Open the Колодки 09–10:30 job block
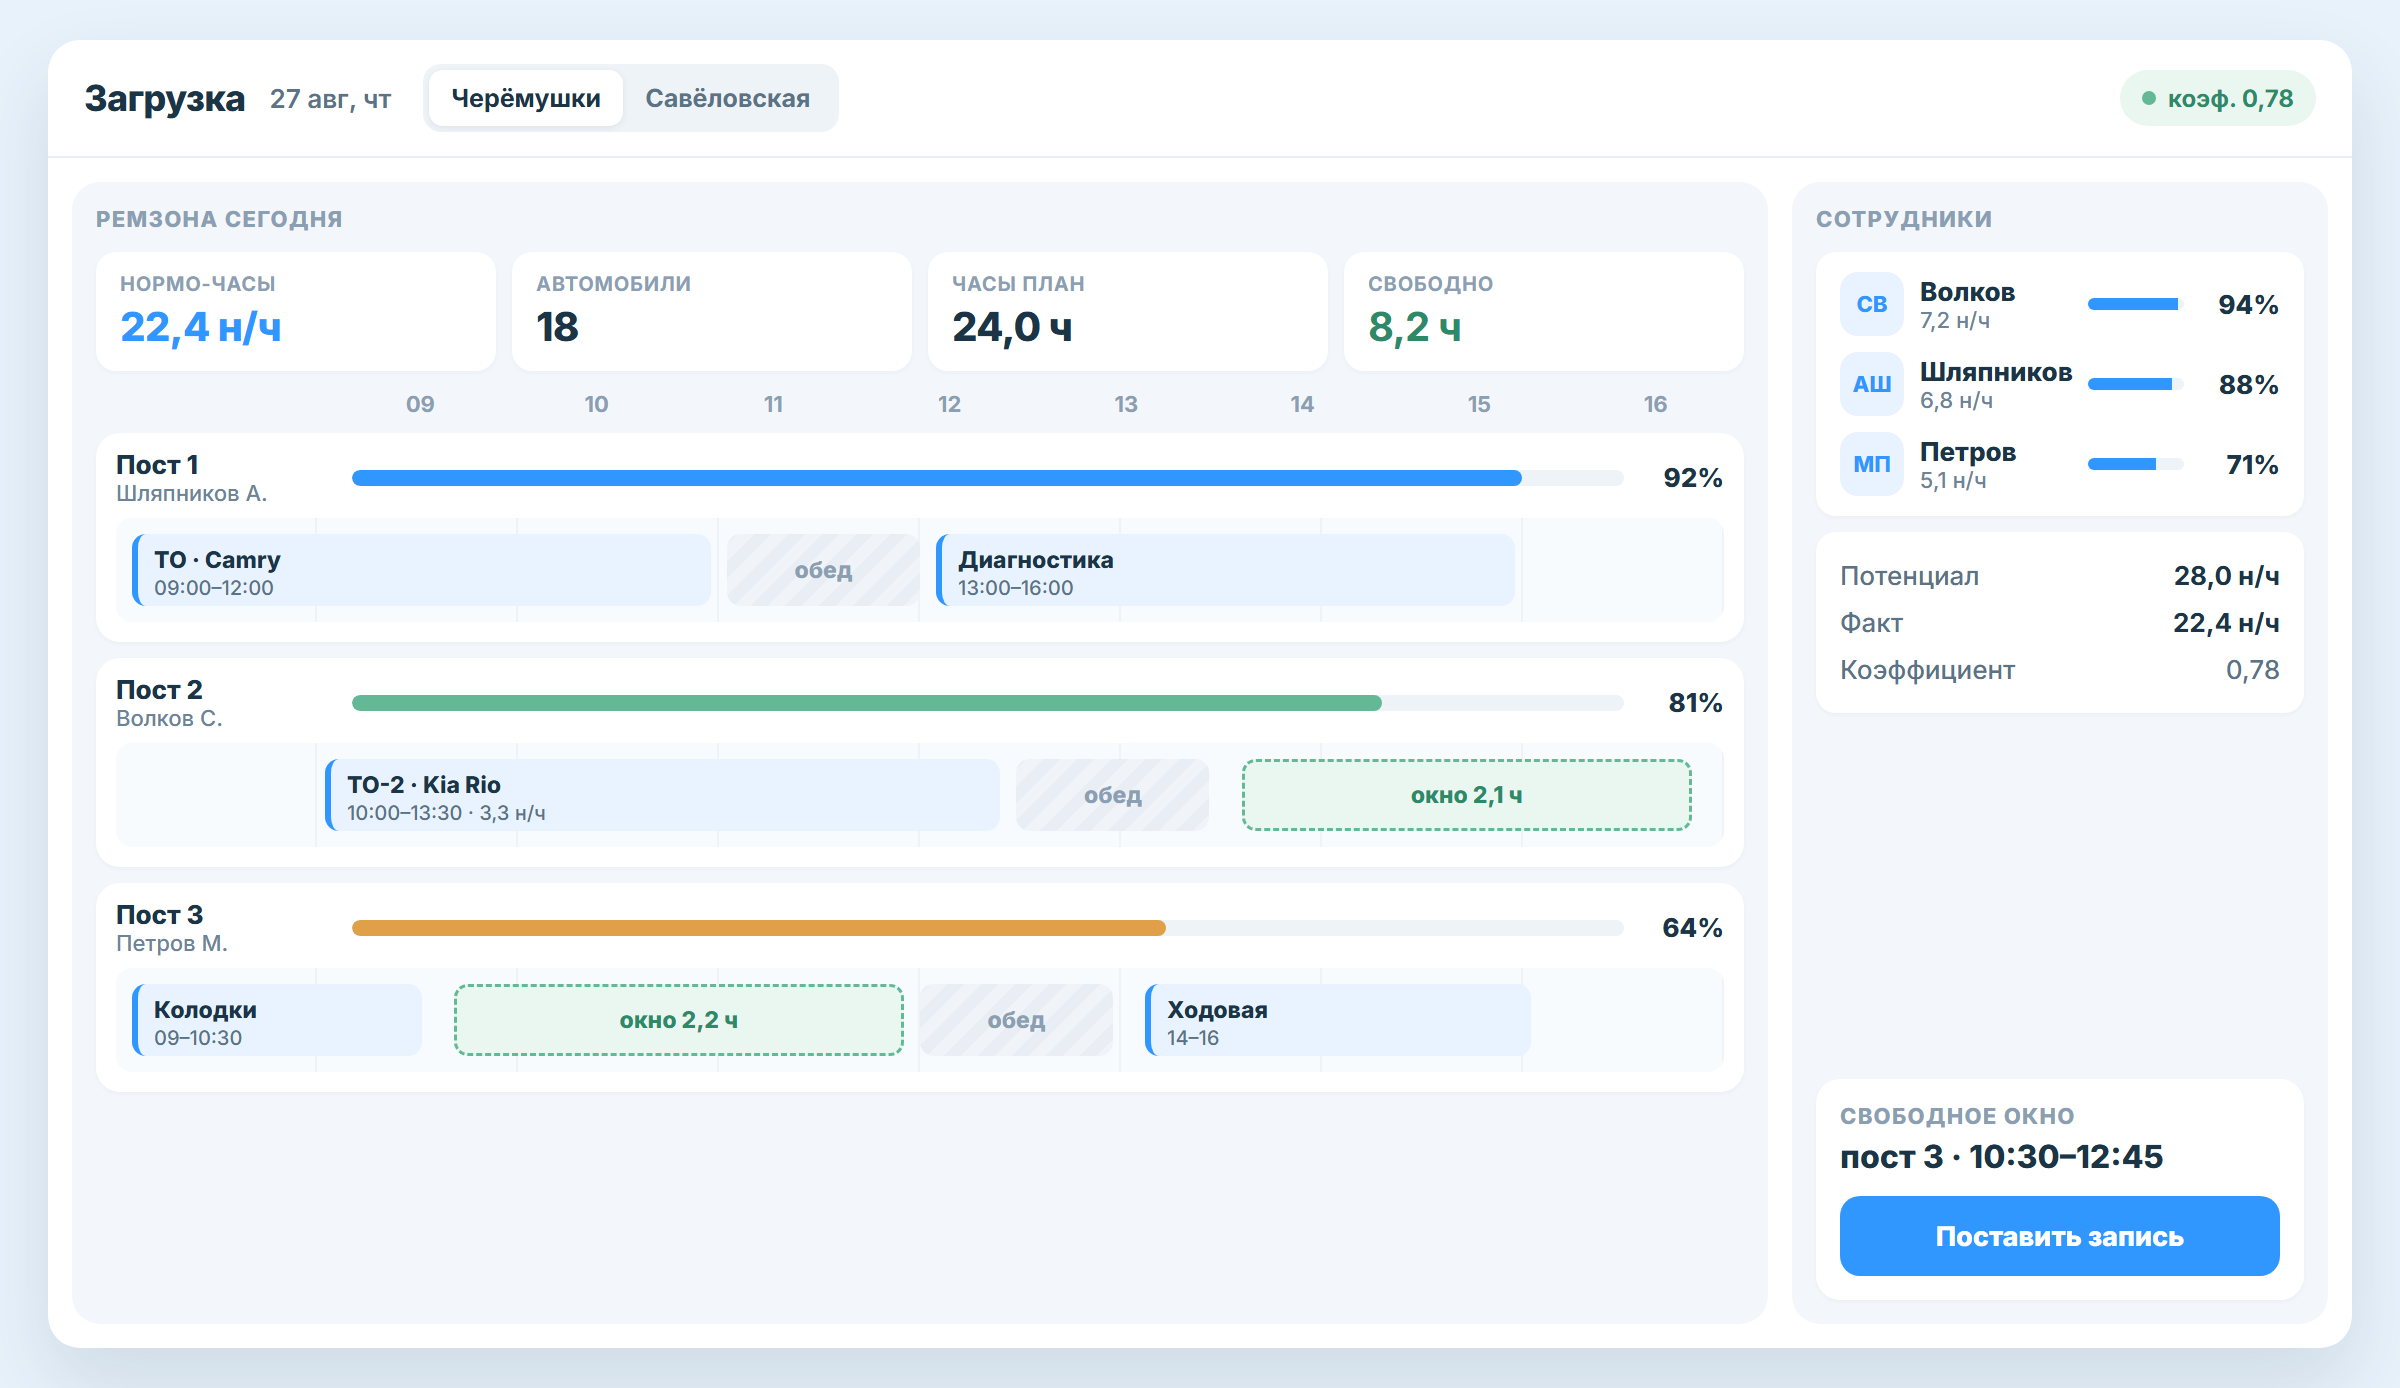Image resolution: width=2400 pixels, height=1388 pixels. pos(277,1020)
